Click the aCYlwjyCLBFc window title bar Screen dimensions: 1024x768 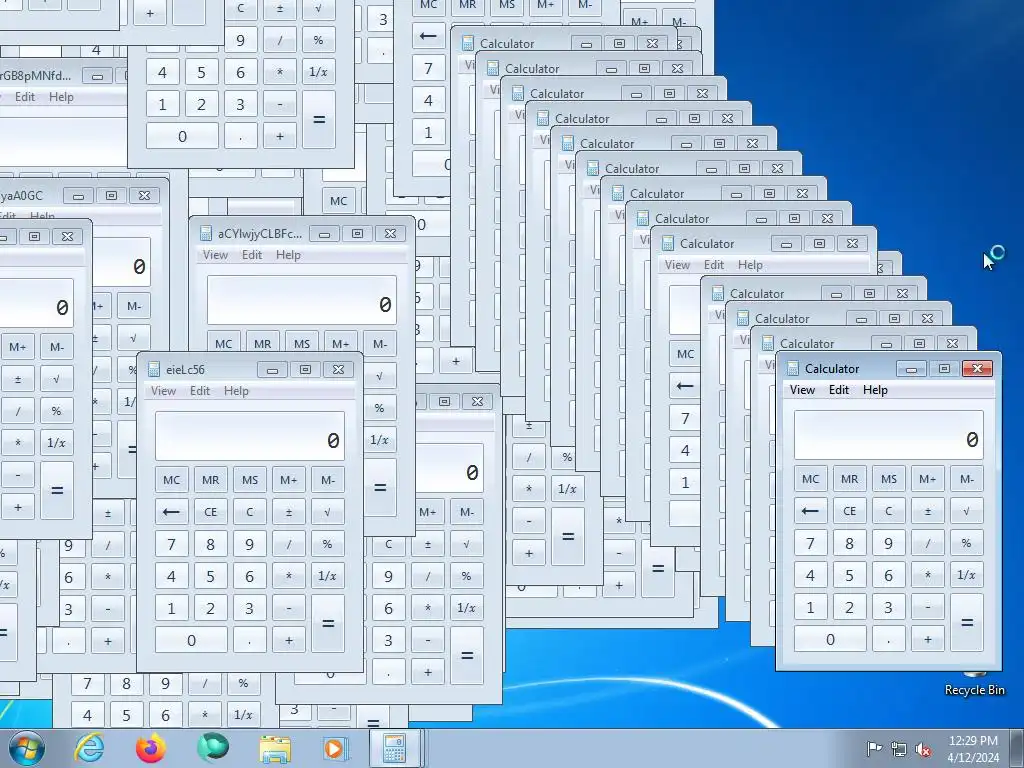[302, 233]
